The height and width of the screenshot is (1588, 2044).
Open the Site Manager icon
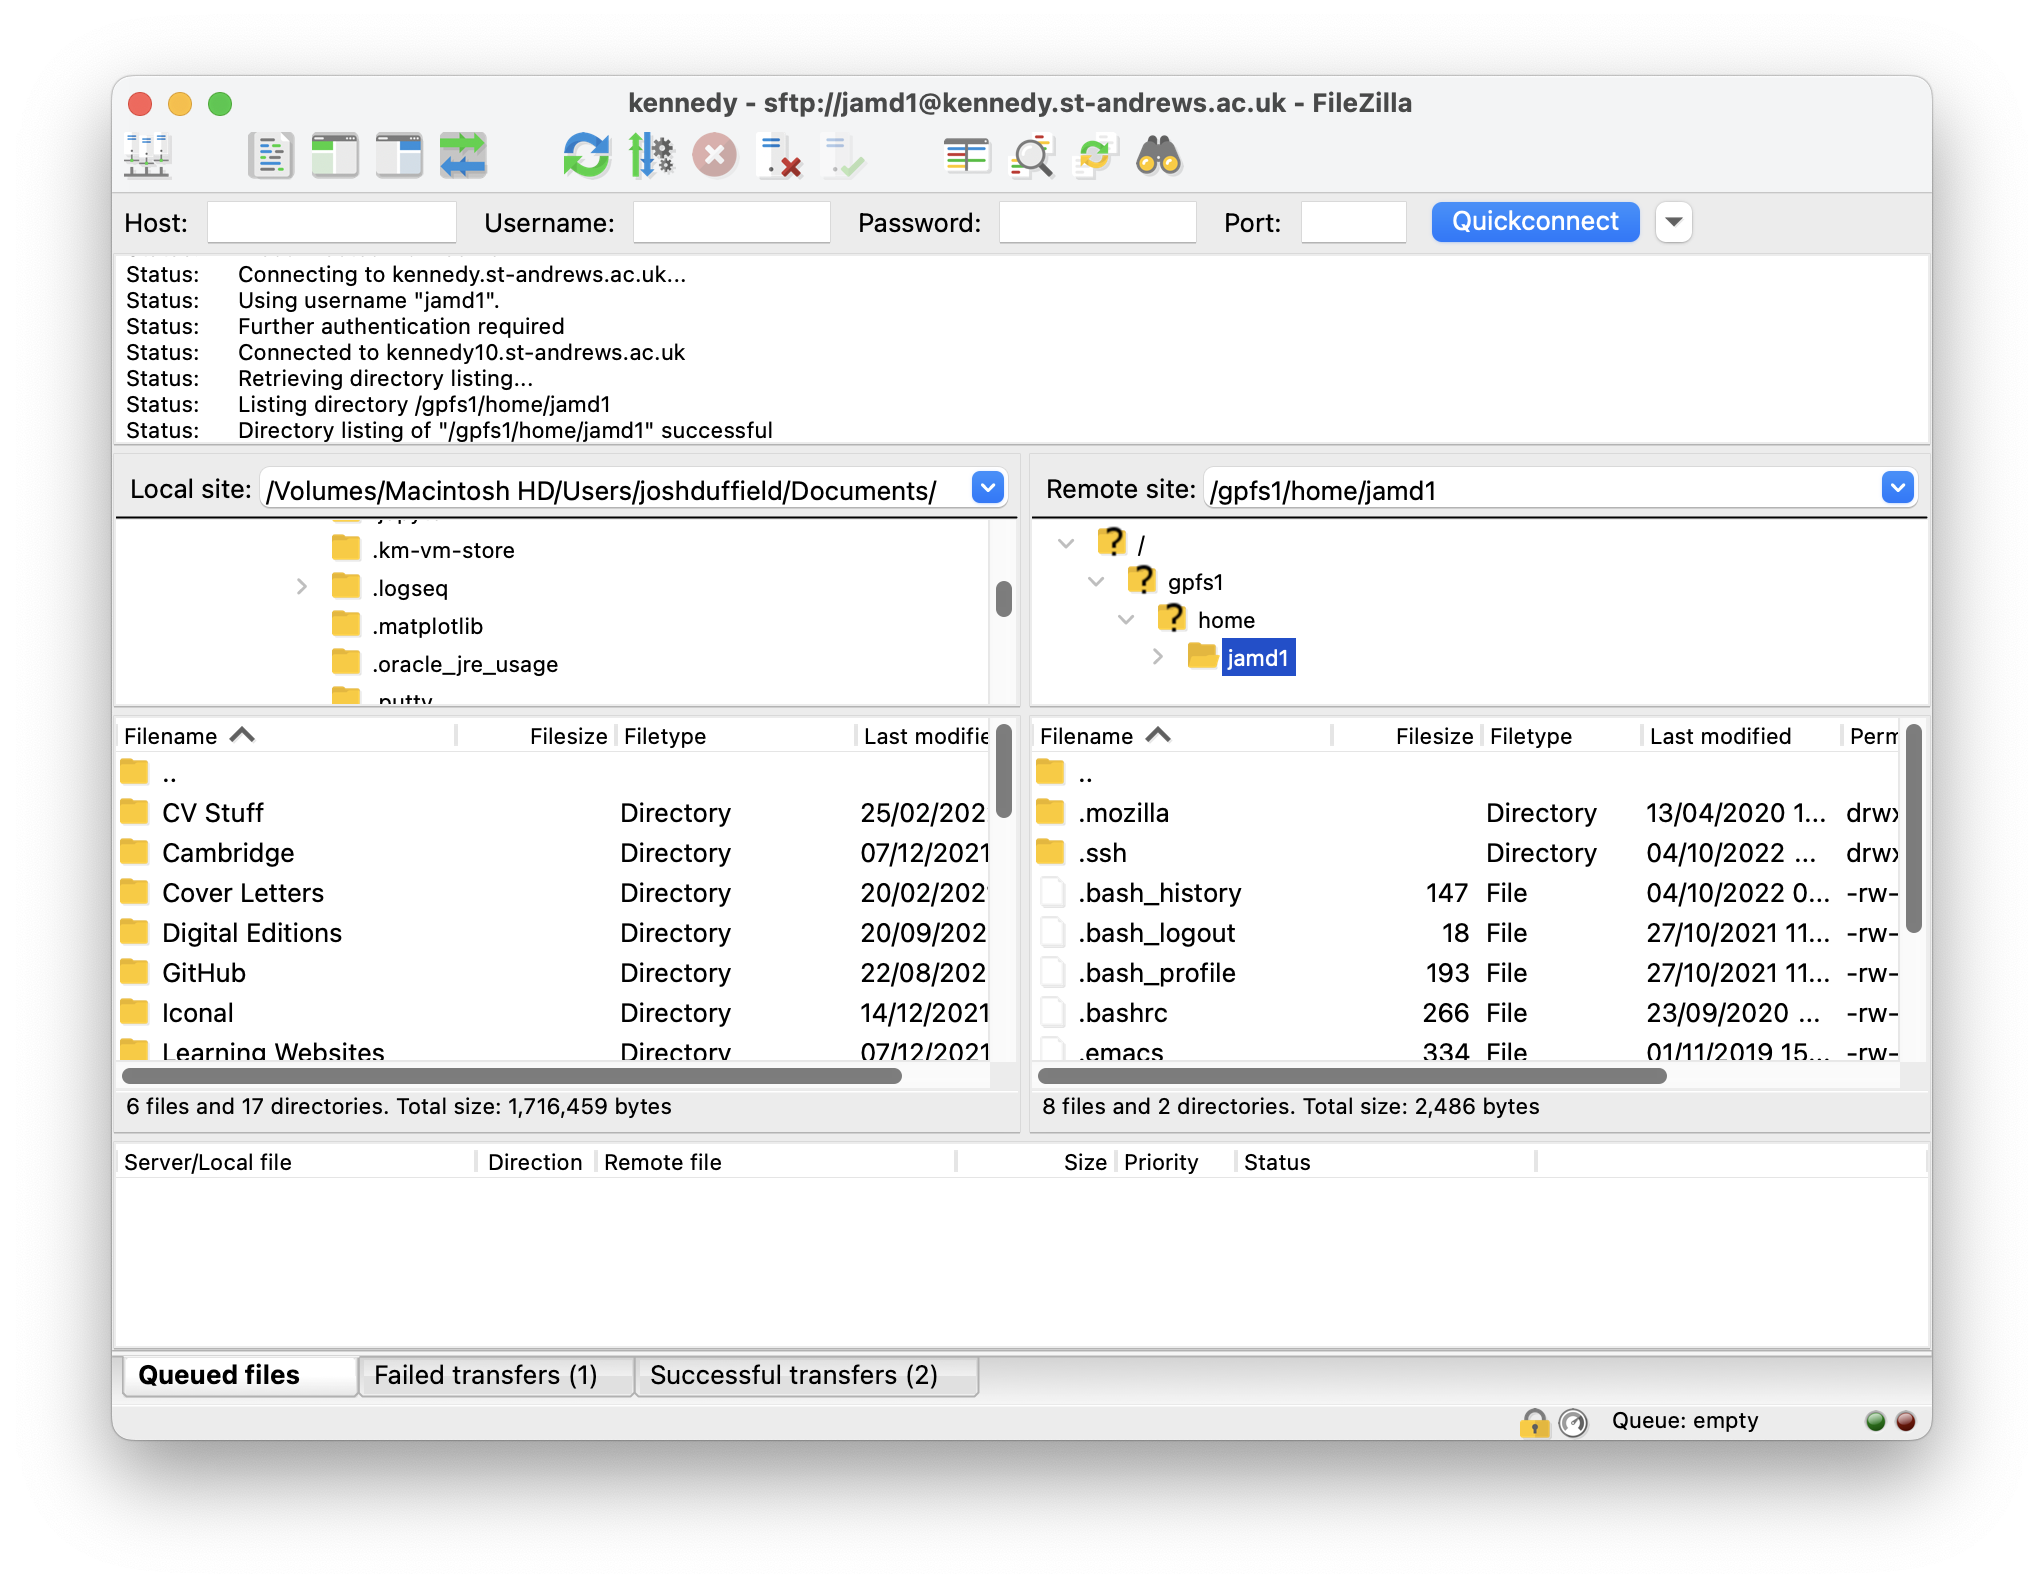148,157
